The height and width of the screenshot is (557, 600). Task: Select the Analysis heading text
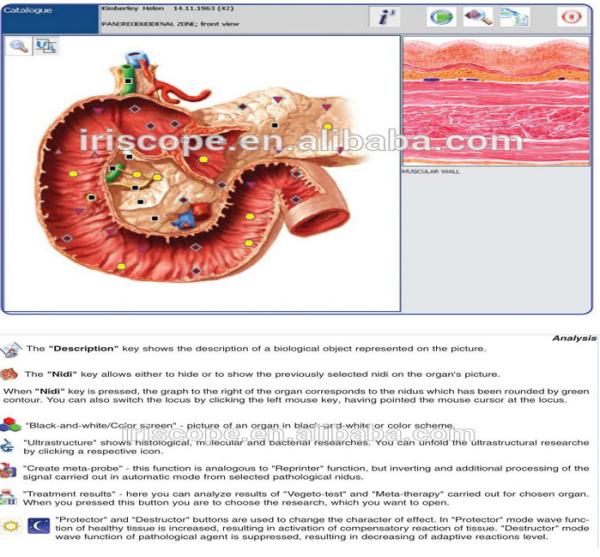574,338
